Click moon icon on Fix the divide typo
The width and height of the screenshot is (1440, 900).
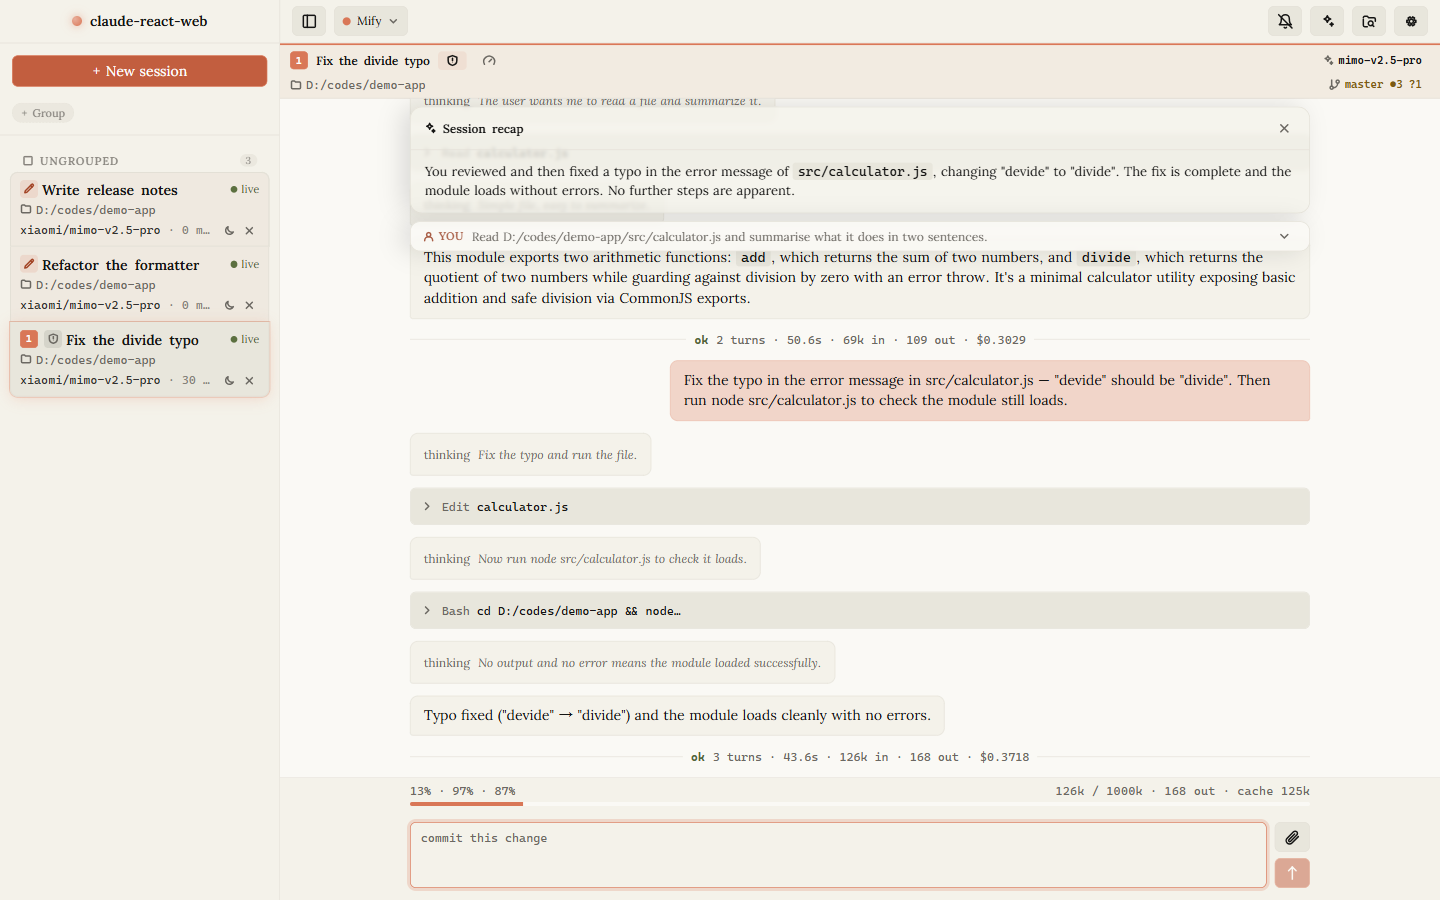(x=229, y=380)
